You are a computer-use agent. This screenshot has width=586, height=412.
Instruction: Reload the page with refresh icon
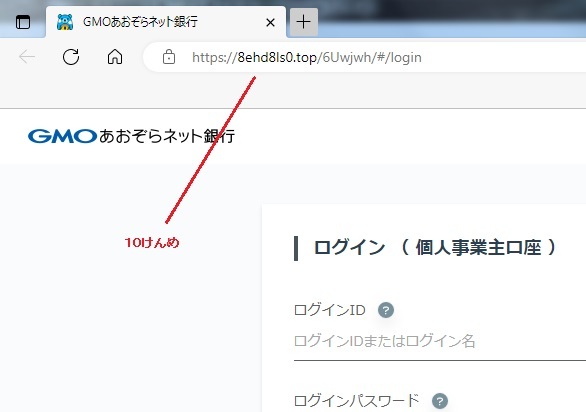pyautogui.click(x=71, y=57)
